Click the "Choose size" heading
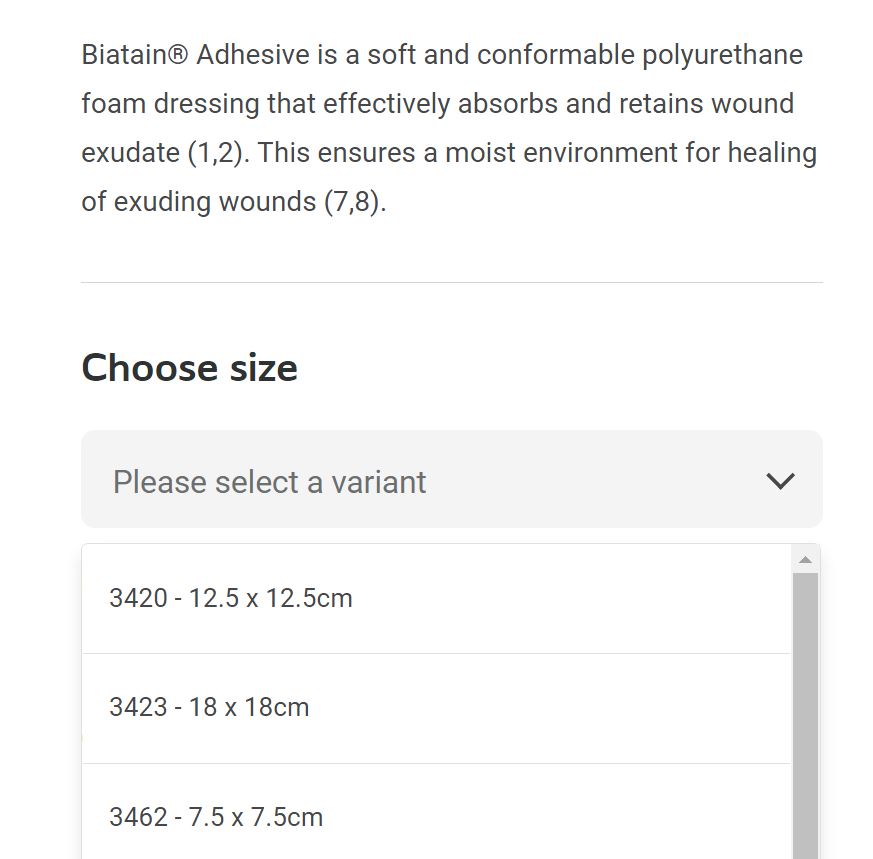873x859 pixels. coord(189,368)
